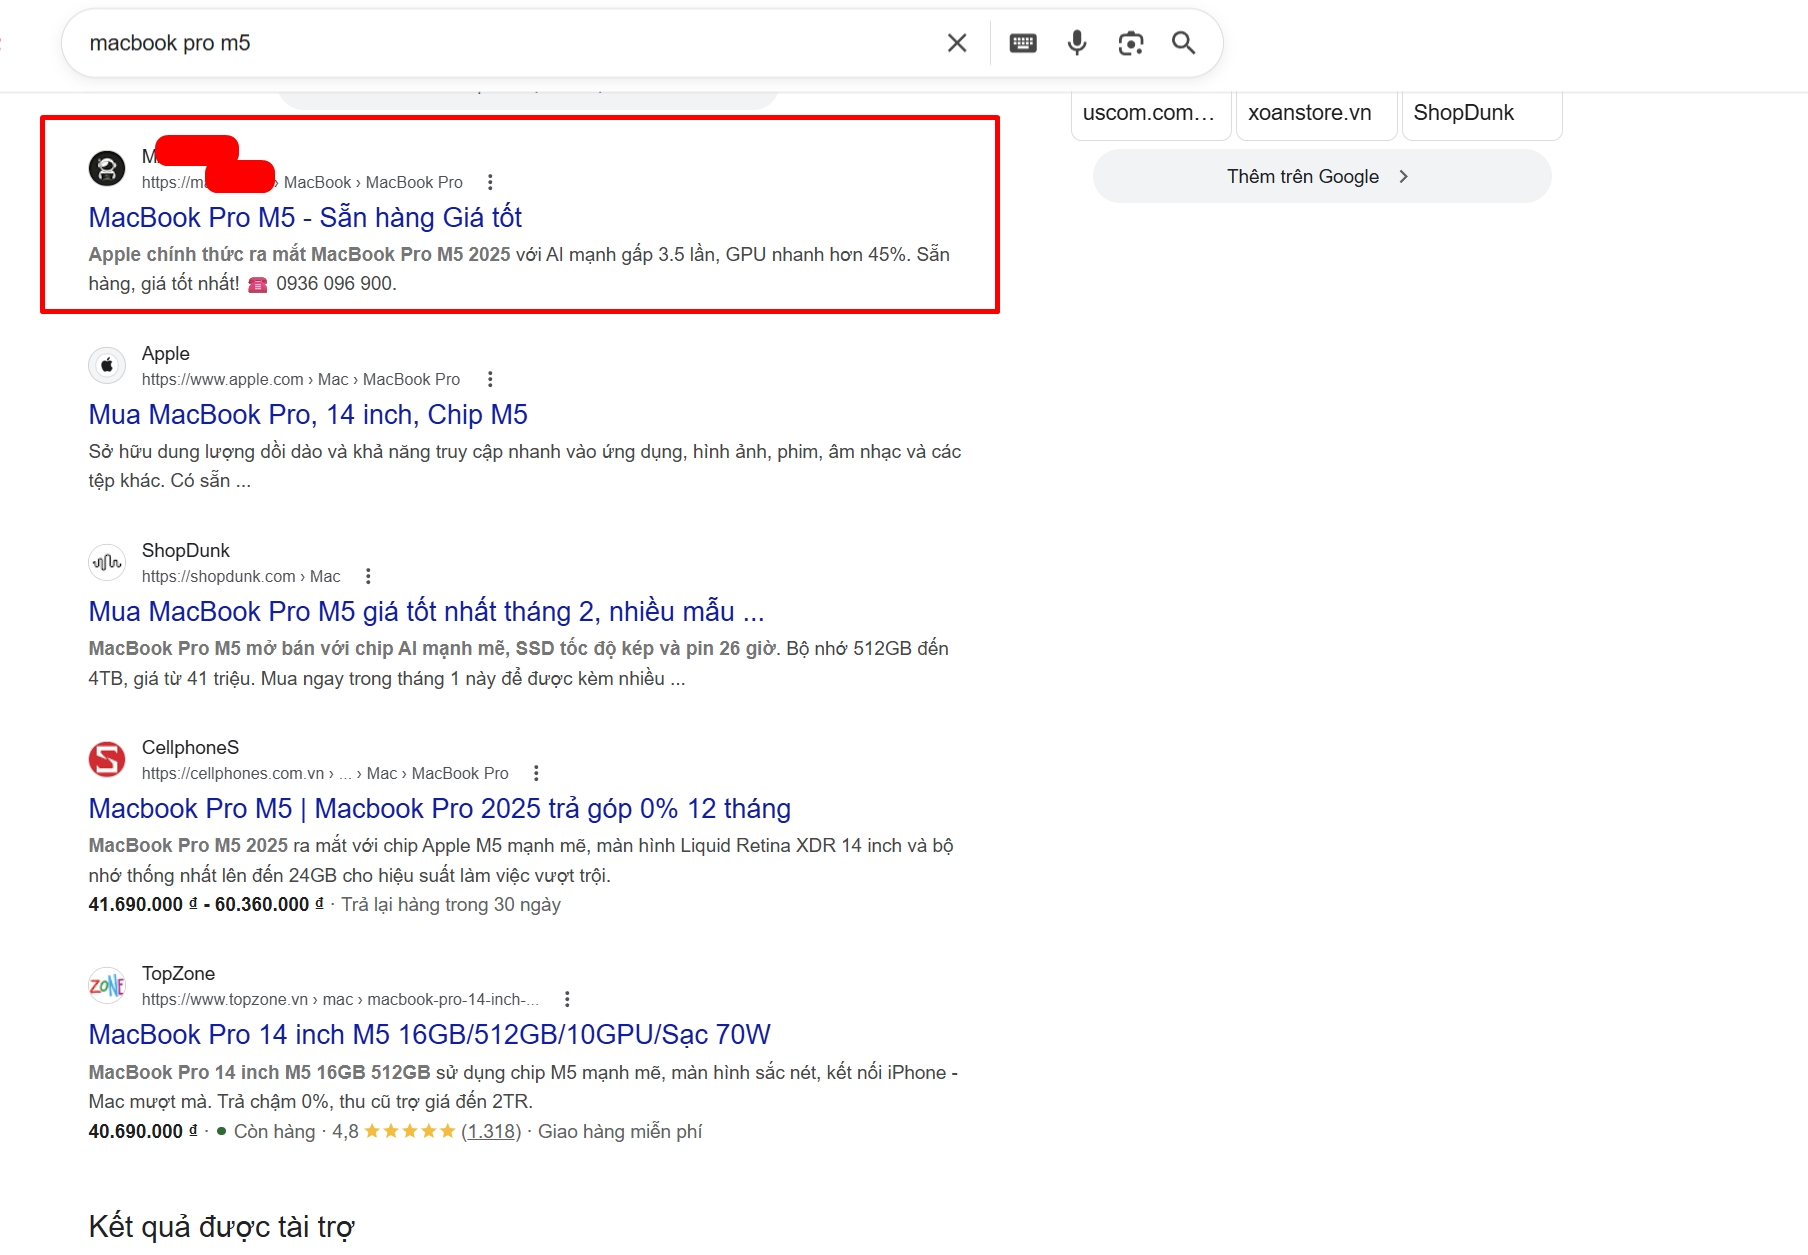Start voice search with microphone
This screenshot has height=1255, width=1808.
click(1077, 43)
